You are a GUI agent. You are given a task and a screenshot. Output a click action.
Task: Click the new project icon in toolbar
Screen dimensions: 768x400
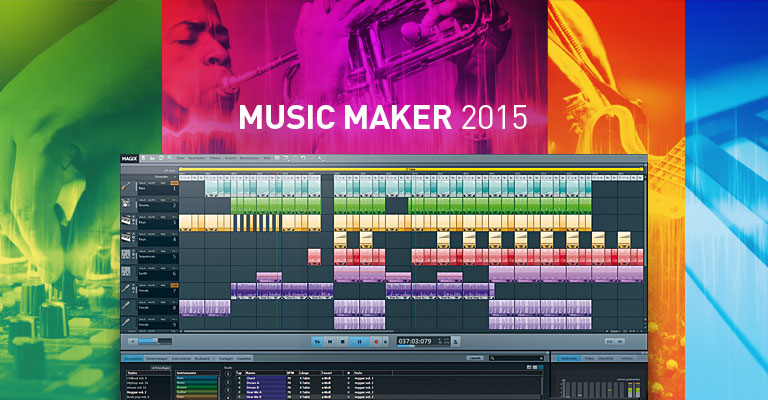coord(143,159)
